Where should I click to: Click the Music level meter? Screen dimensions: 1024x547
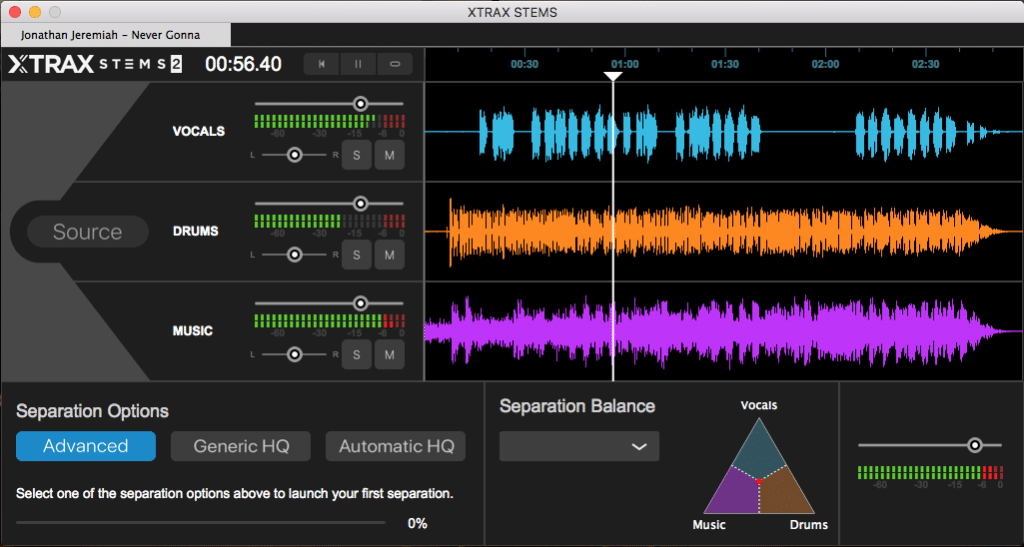coord(329,321)
